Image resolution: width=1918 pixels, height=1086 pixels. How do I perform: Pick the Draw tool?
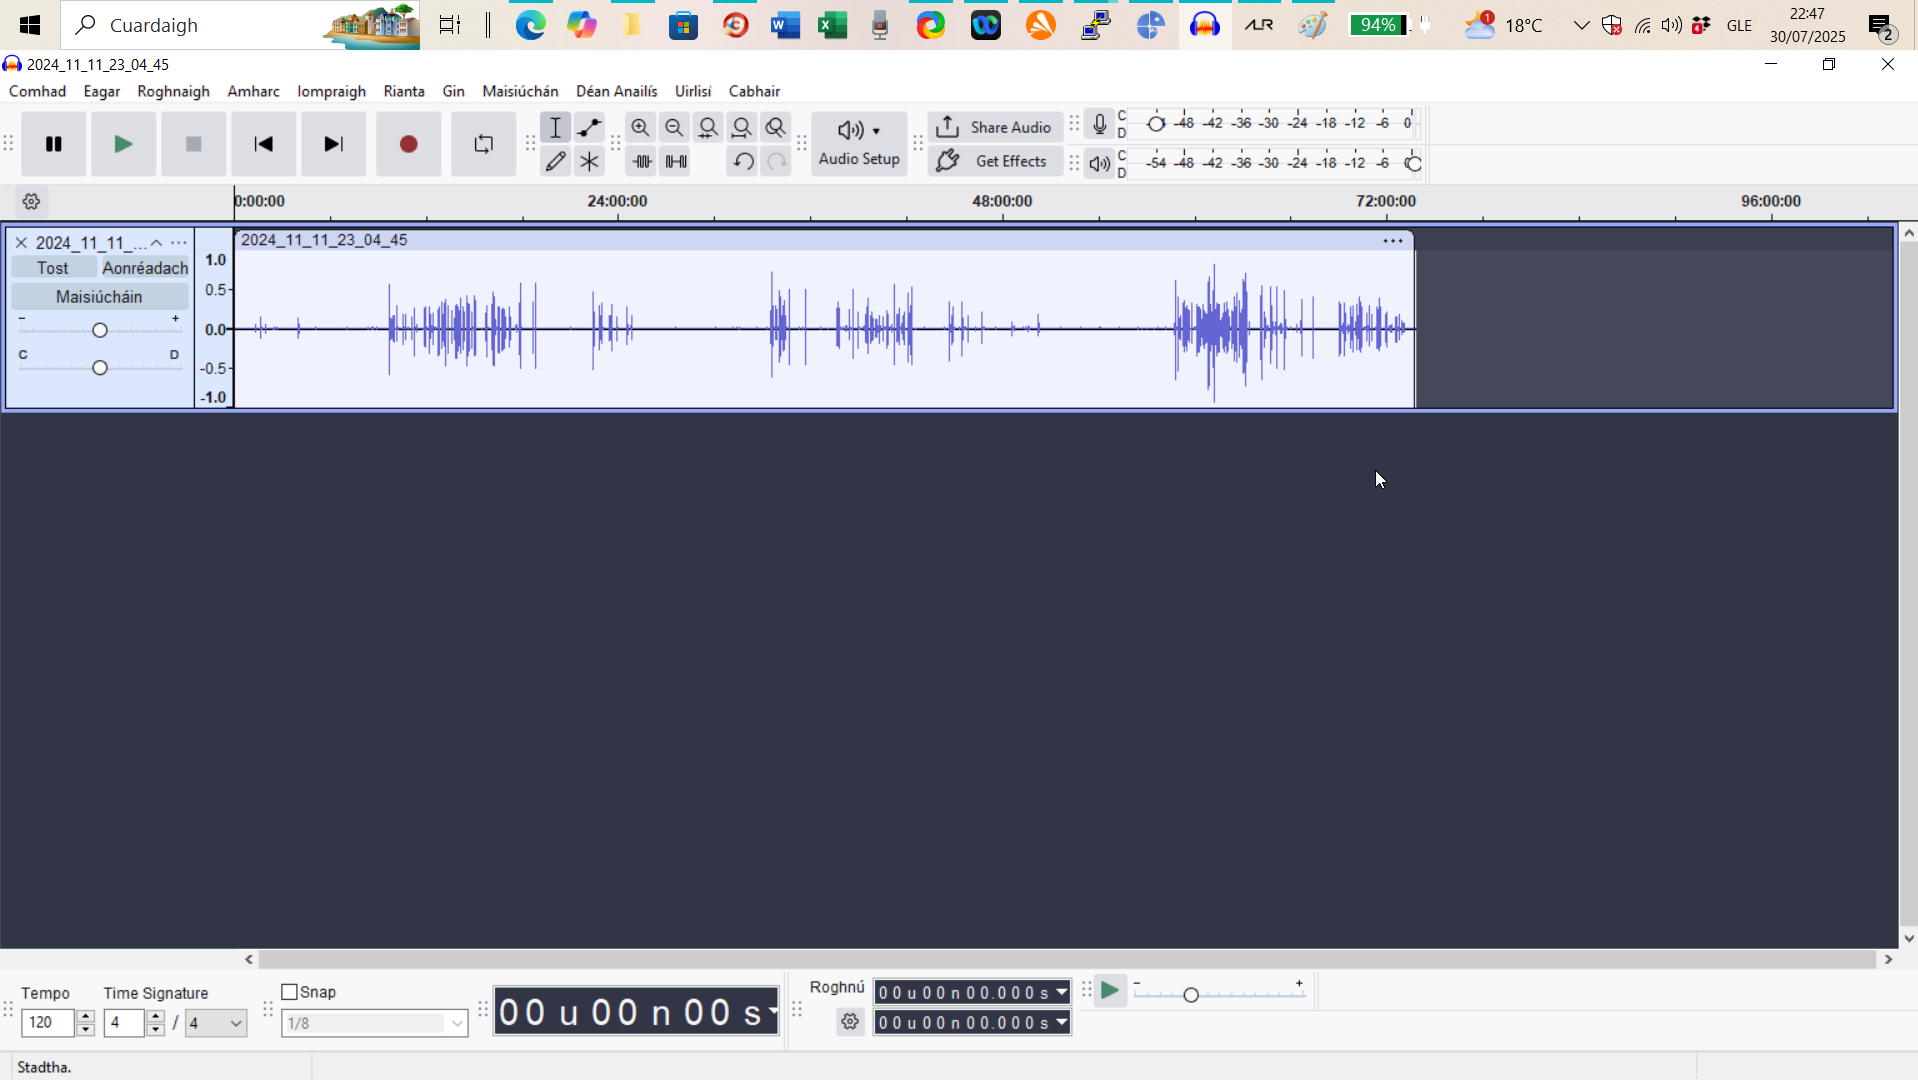[556, 160]
